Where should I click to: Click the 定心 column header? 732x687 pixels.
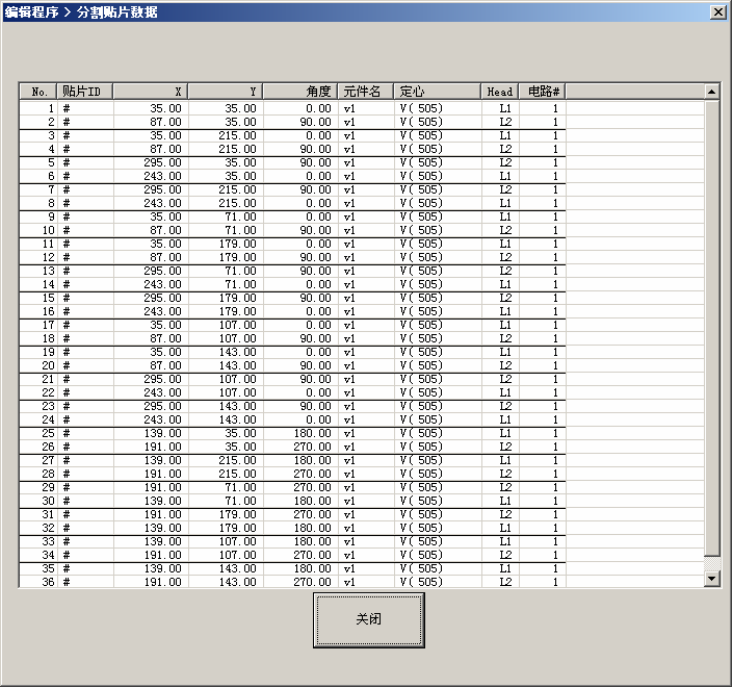click(x=437, y=91)
